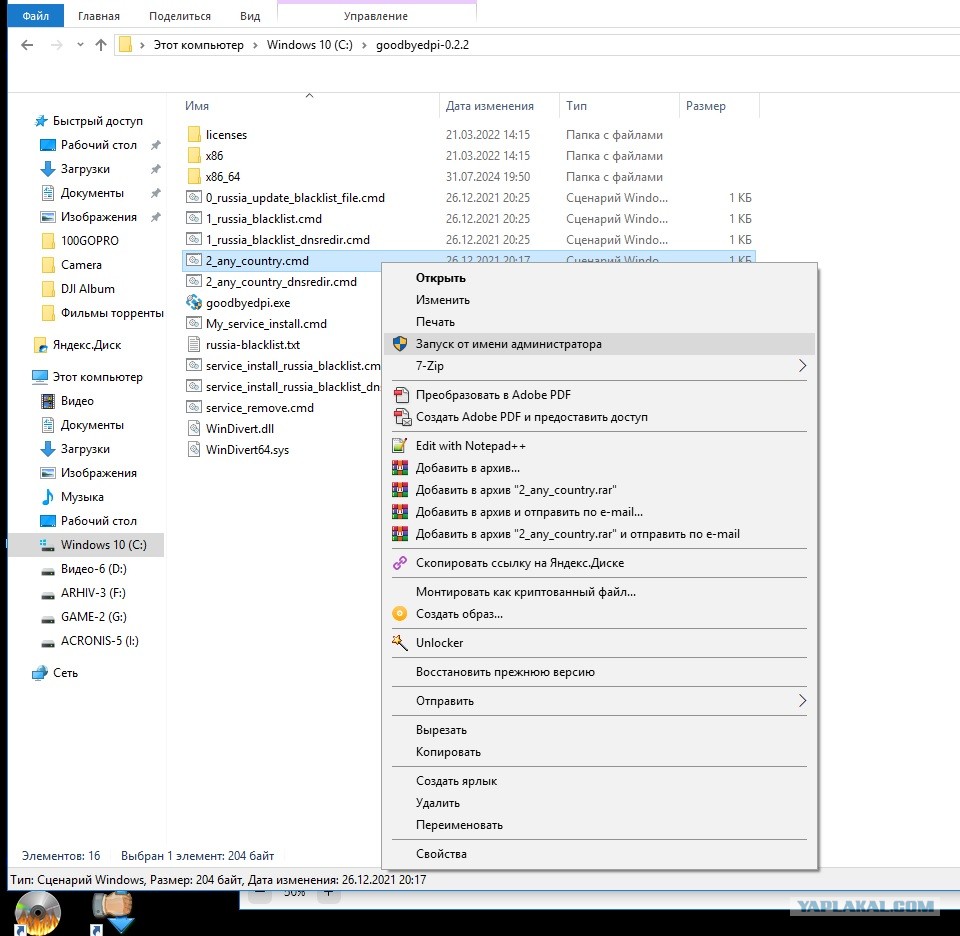Expand the 7-Zip submenu arrow

802,365
